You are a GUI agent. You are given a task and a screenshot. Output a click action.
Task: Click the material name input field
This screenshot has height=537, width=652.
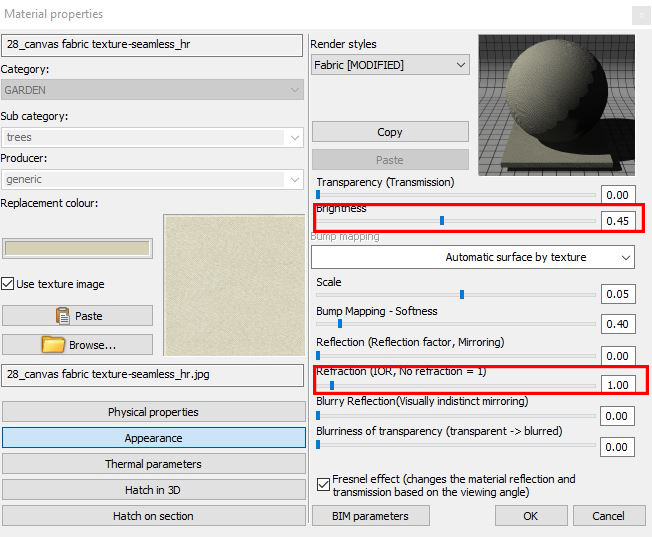pyautogui.click(x=152, y=45)
